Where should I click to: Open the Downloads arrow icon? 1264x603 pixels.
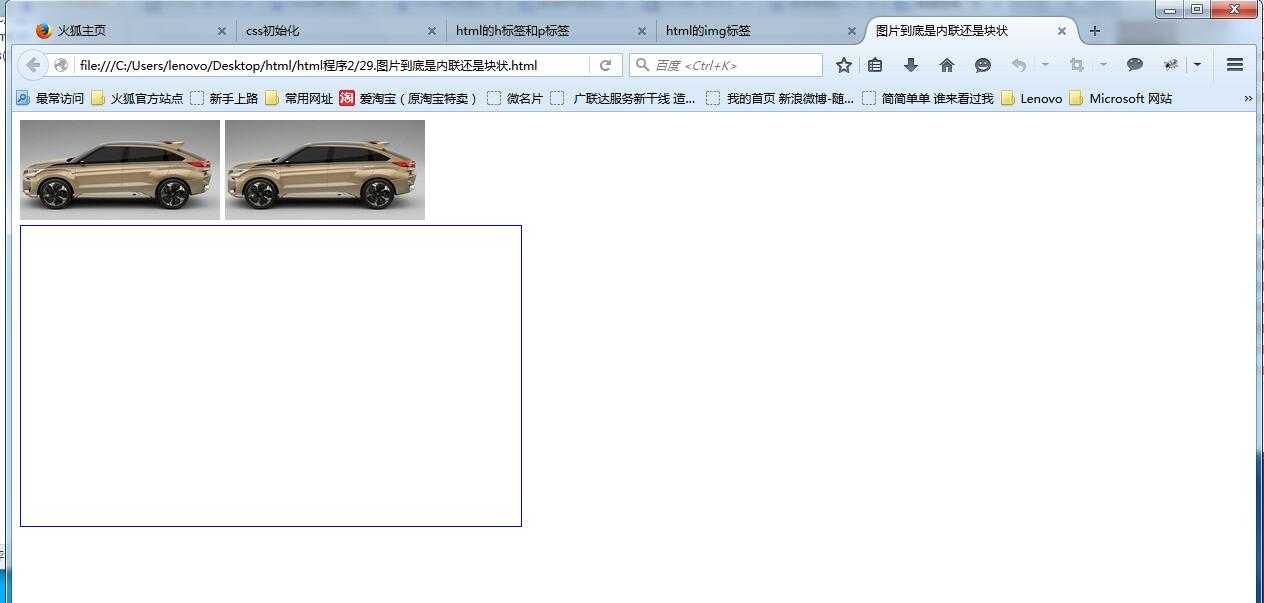[x=911, y=65]
